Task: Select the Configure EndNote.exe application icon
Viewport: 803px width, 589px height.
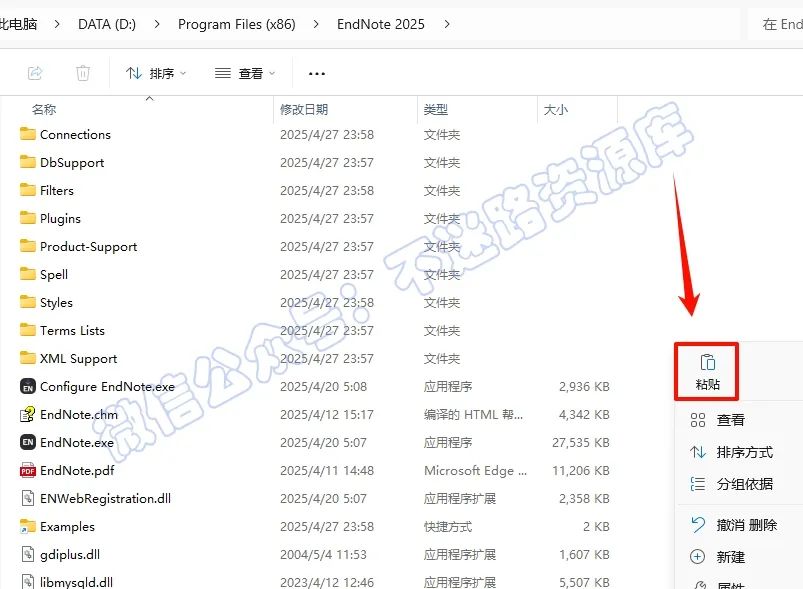Action: click(x=28, y=386)
